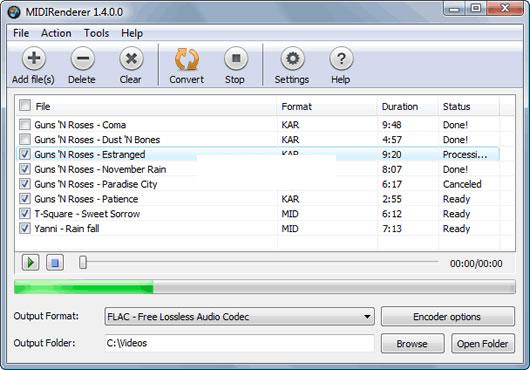Click the Add file(s) plus icon
Screen dimensions: 530x370
click(x=33, y=58)
